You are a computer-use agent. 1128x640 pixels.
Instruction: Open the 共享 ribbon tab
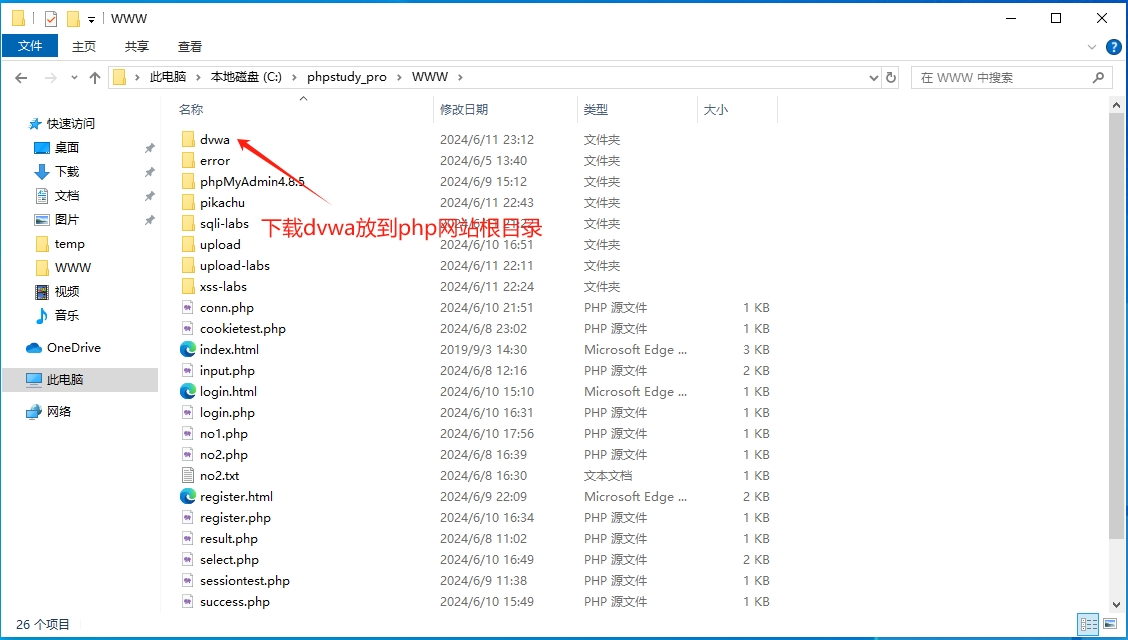[x=137, y=46]
